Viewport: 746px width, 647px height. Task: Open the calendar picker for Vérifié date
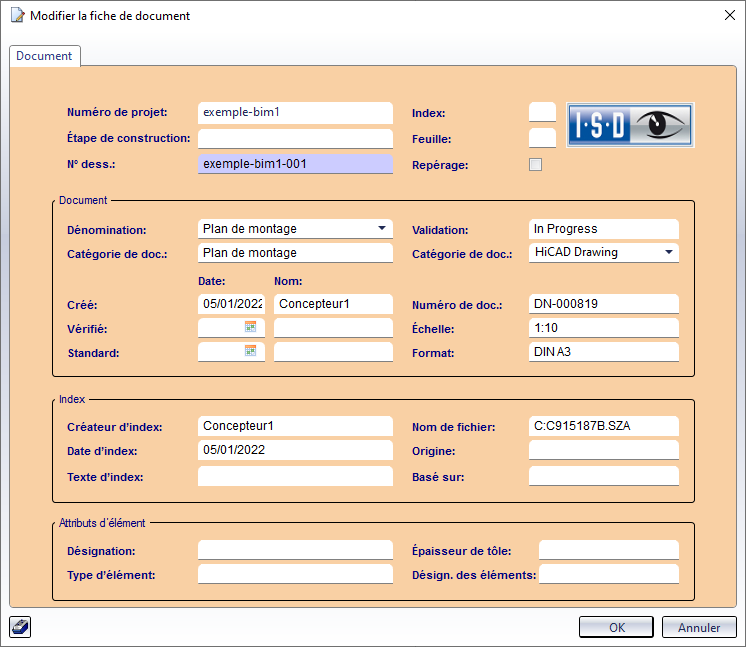(x=251, y=327)
